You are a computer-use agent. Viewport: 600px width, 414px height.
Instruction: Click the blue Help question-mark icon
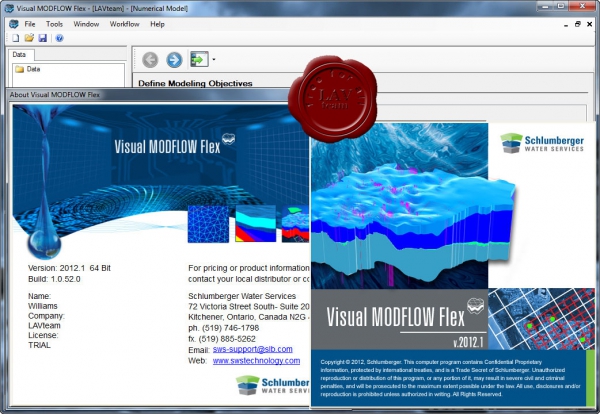(59, 38)
